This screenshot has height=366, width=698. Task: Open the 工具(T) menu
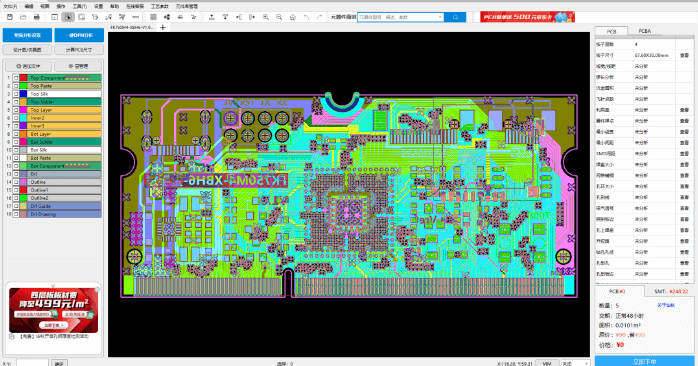point(79,7)
